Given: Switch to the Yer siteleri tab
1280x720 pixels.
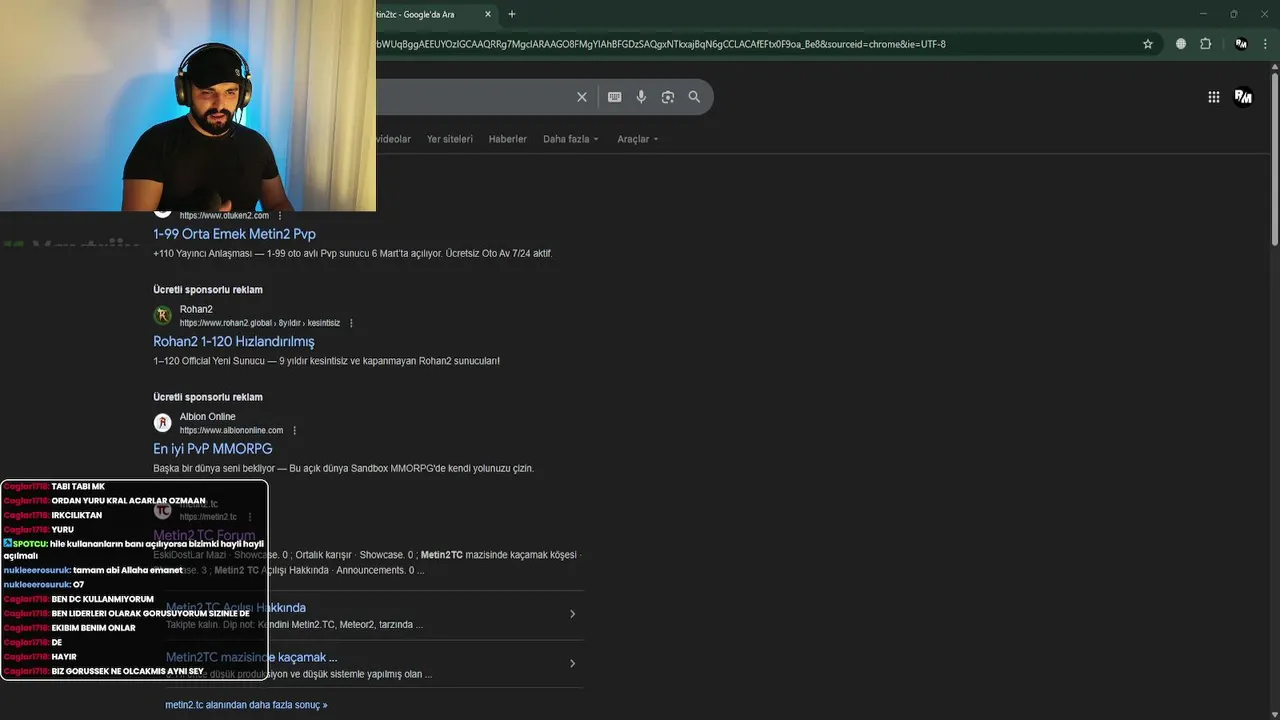Looking at the screenshot, I should click(x=450, y=139).
